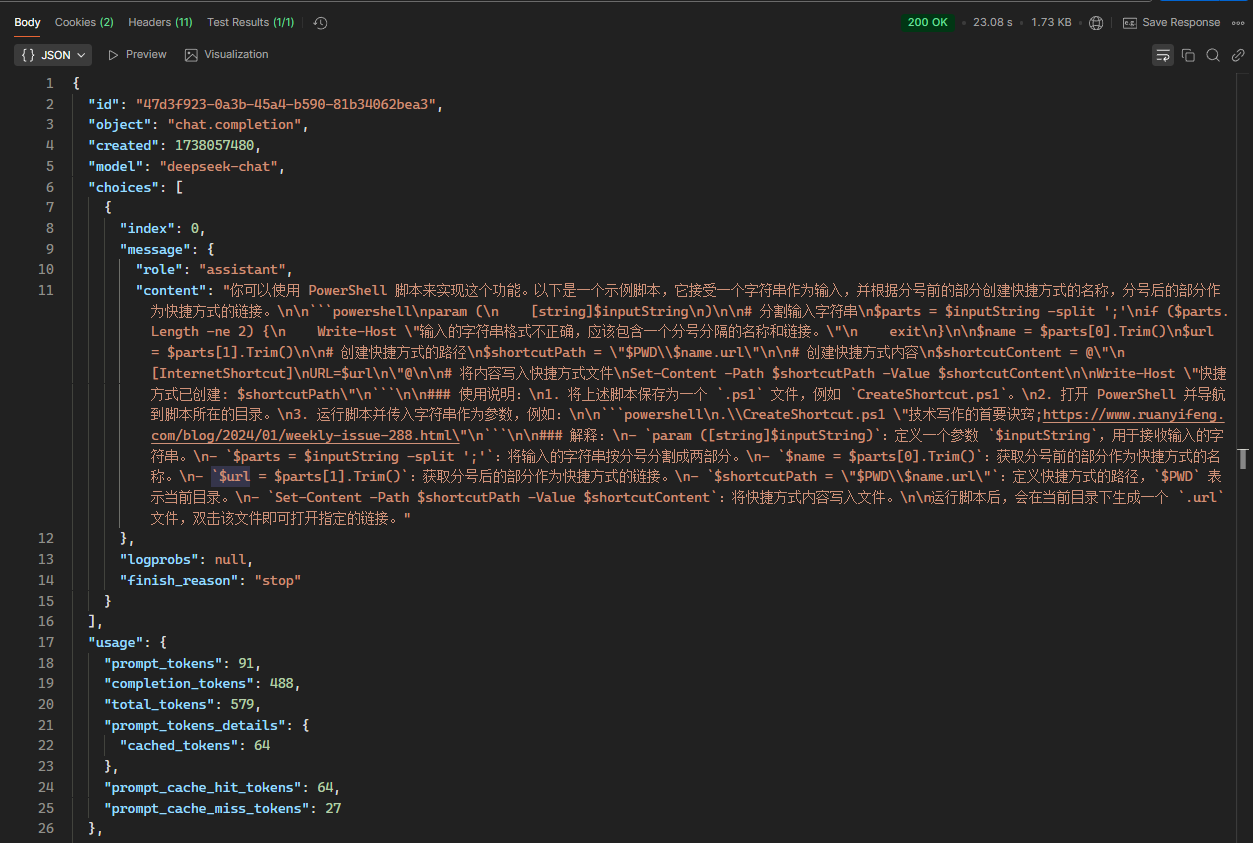Open the JSON format dropdown
This screenshot has height=843, width=1253.
53,55
